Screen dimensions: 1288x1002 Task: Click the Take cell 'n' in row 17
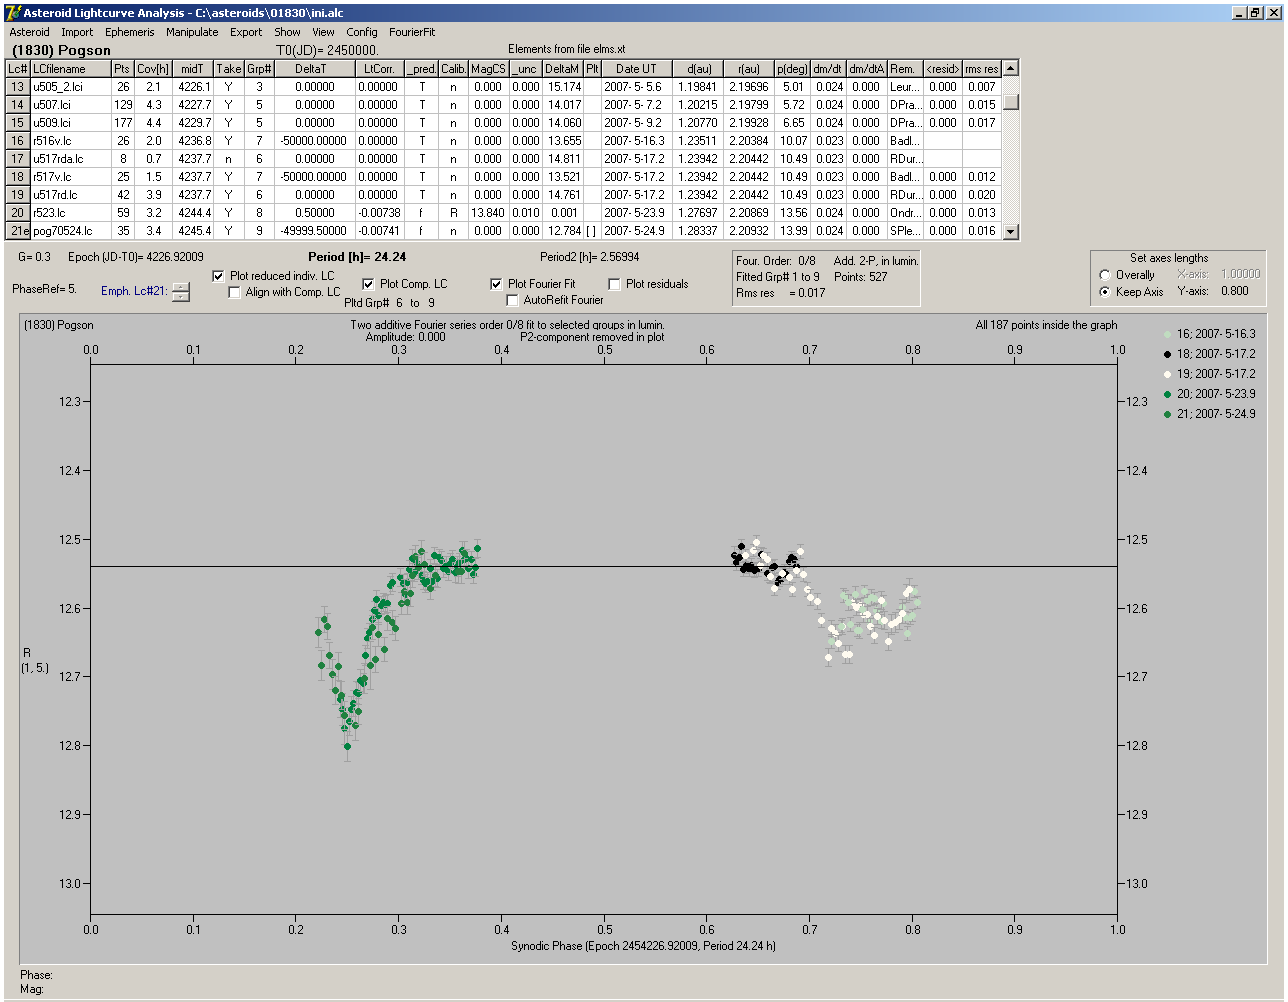tap(229, 159)
